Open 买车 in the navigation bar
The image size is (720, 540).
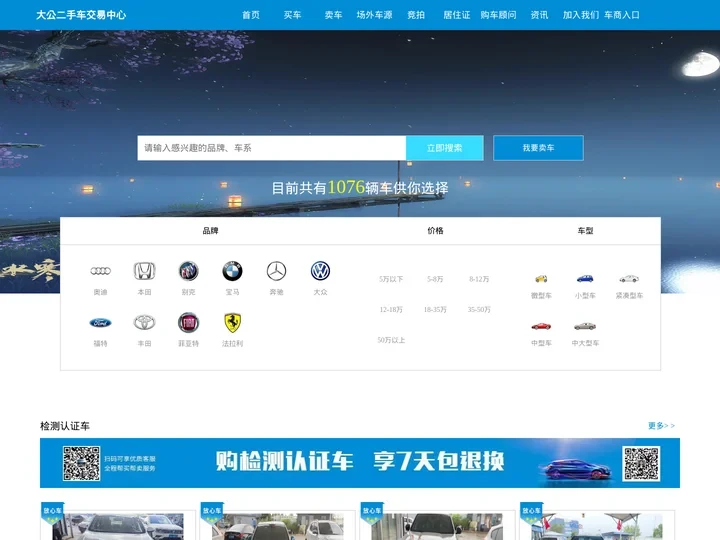coord(292,15)
